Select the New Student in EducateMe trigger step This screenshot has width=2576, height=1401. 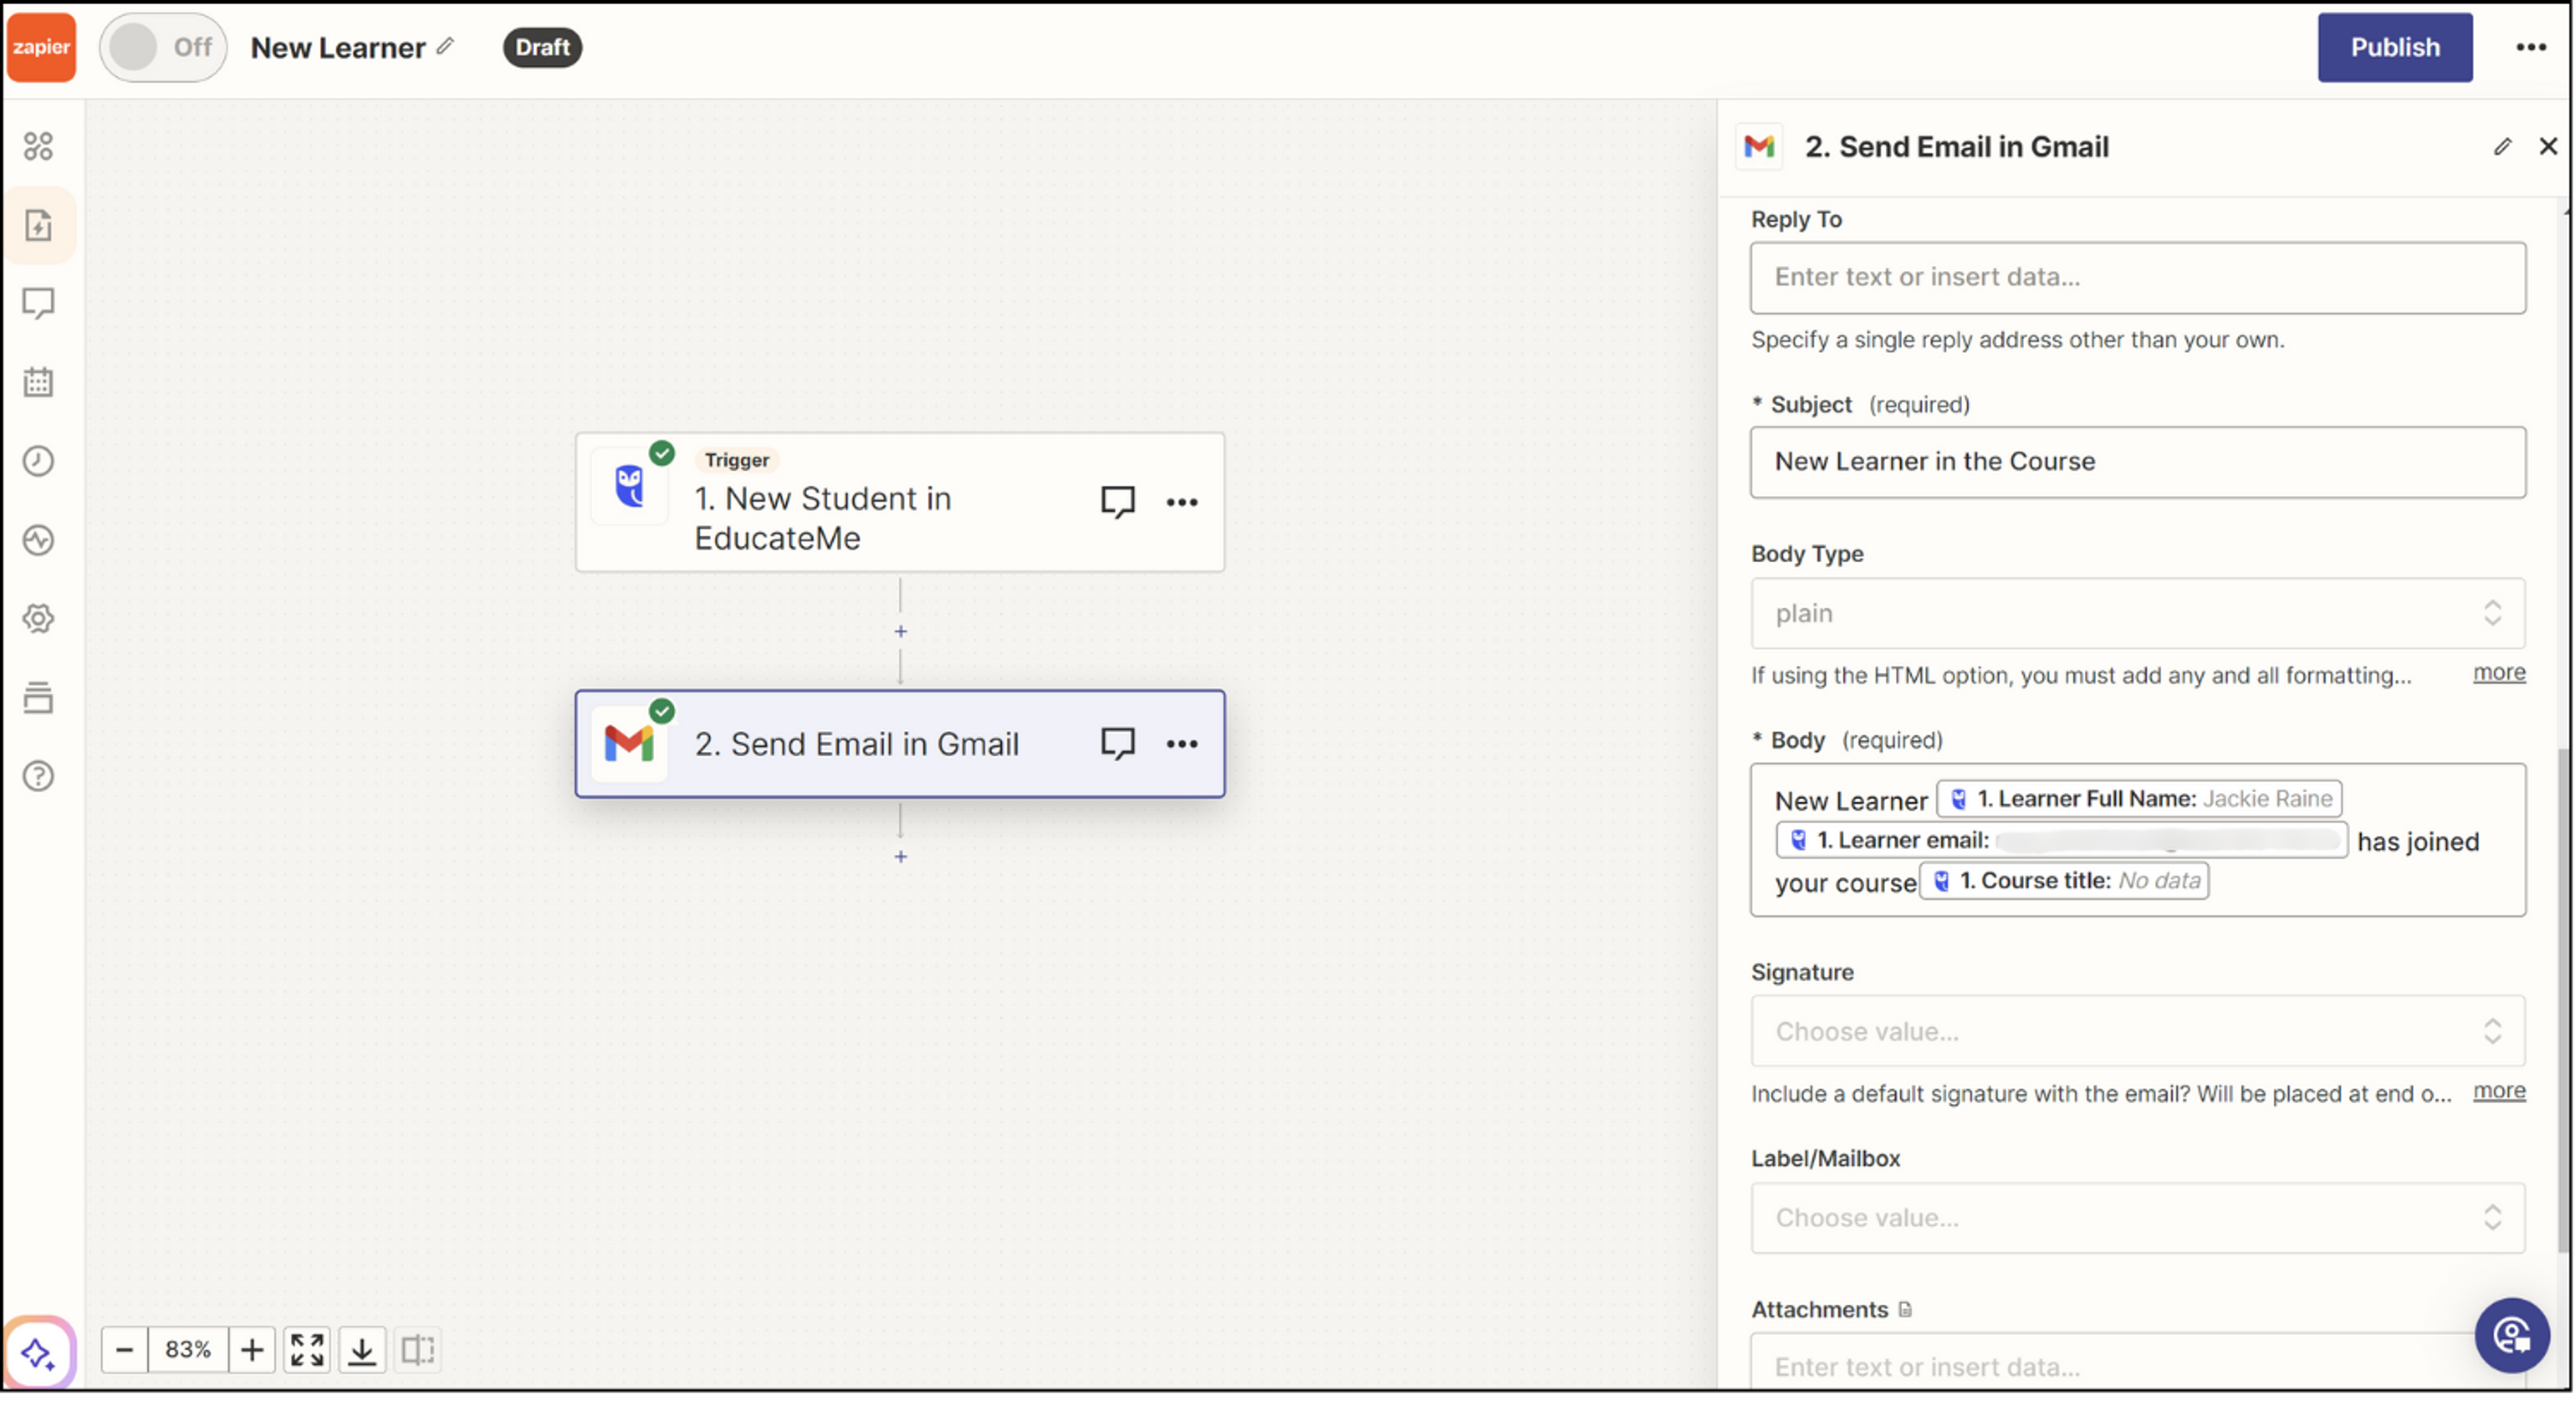[900, 502]
